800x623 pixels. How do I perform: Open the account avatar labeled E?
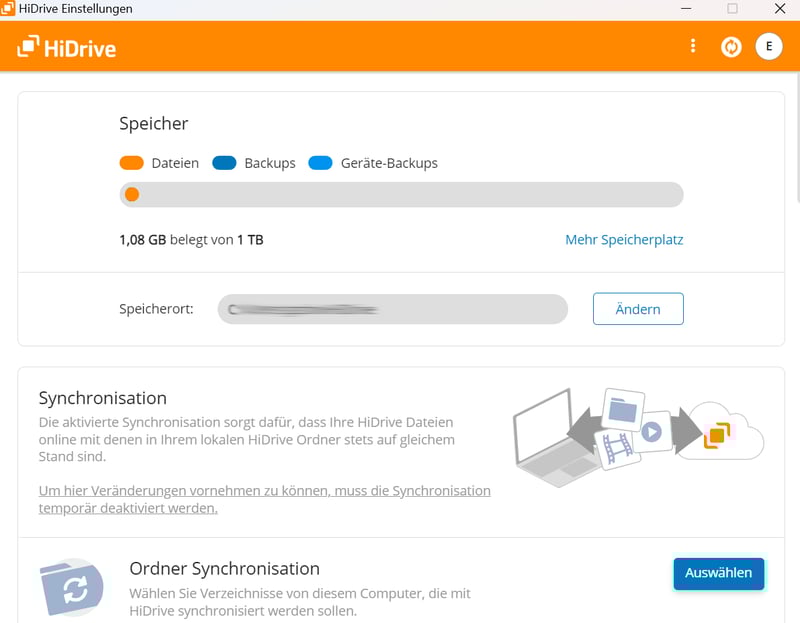769,46
